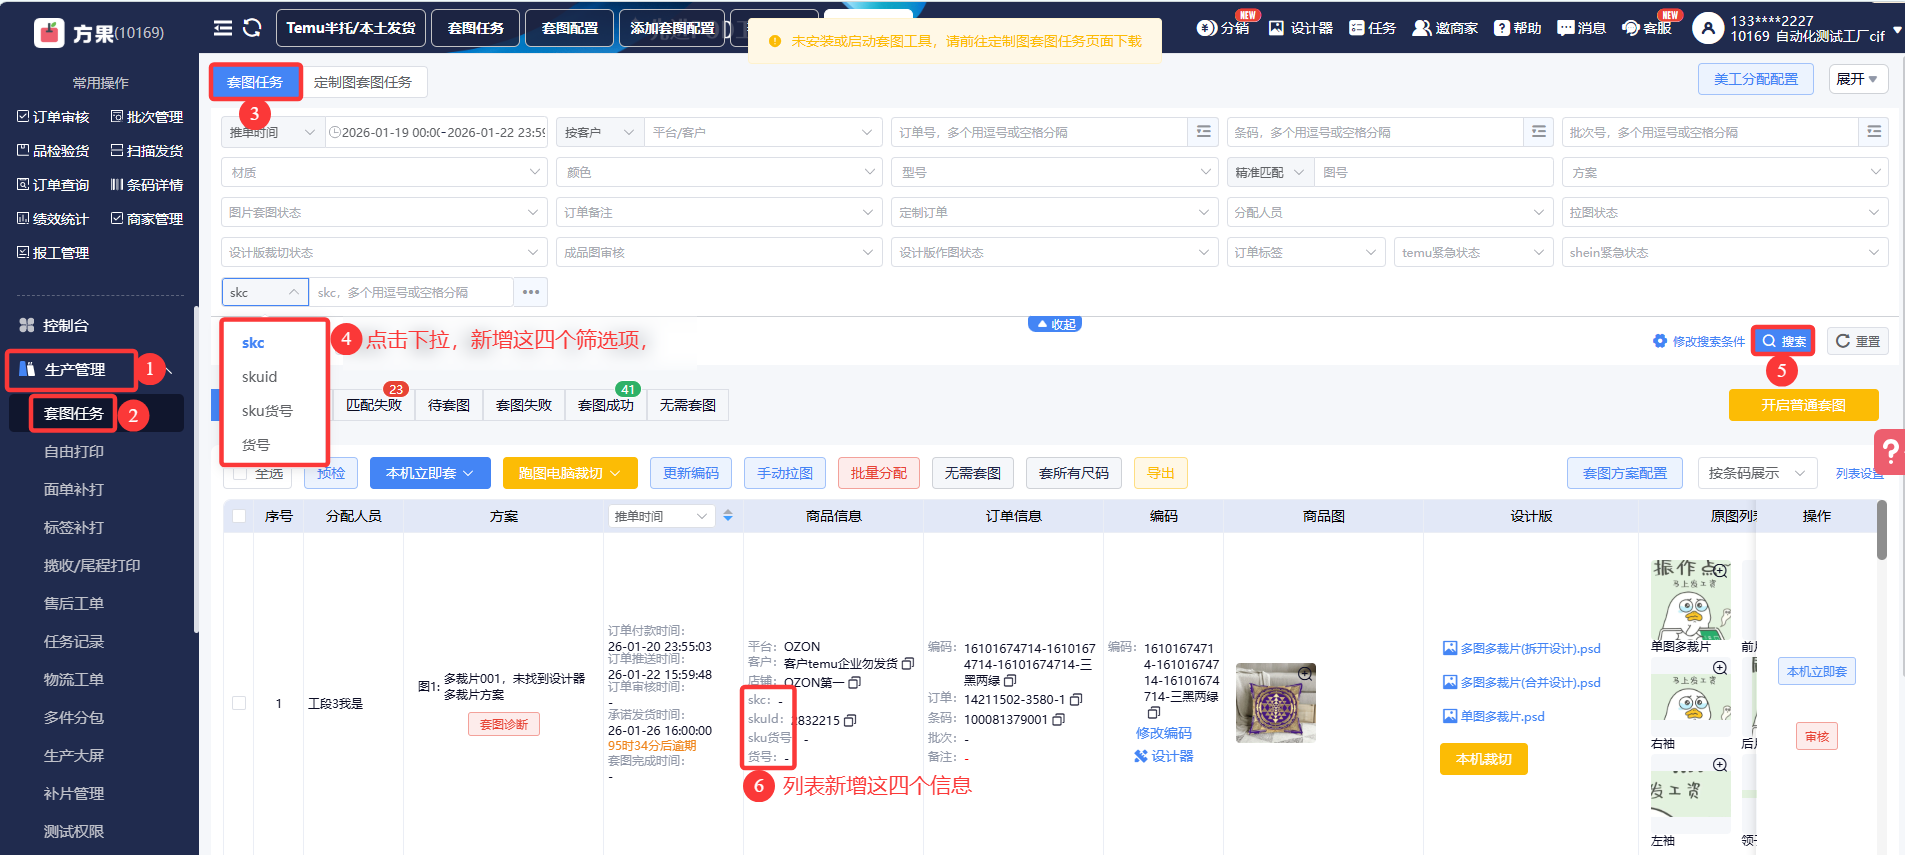The height and width of the screenshot is (855, 1905).
Task: Open 帮助 in the top bar
Action: tap(1518, 28)
